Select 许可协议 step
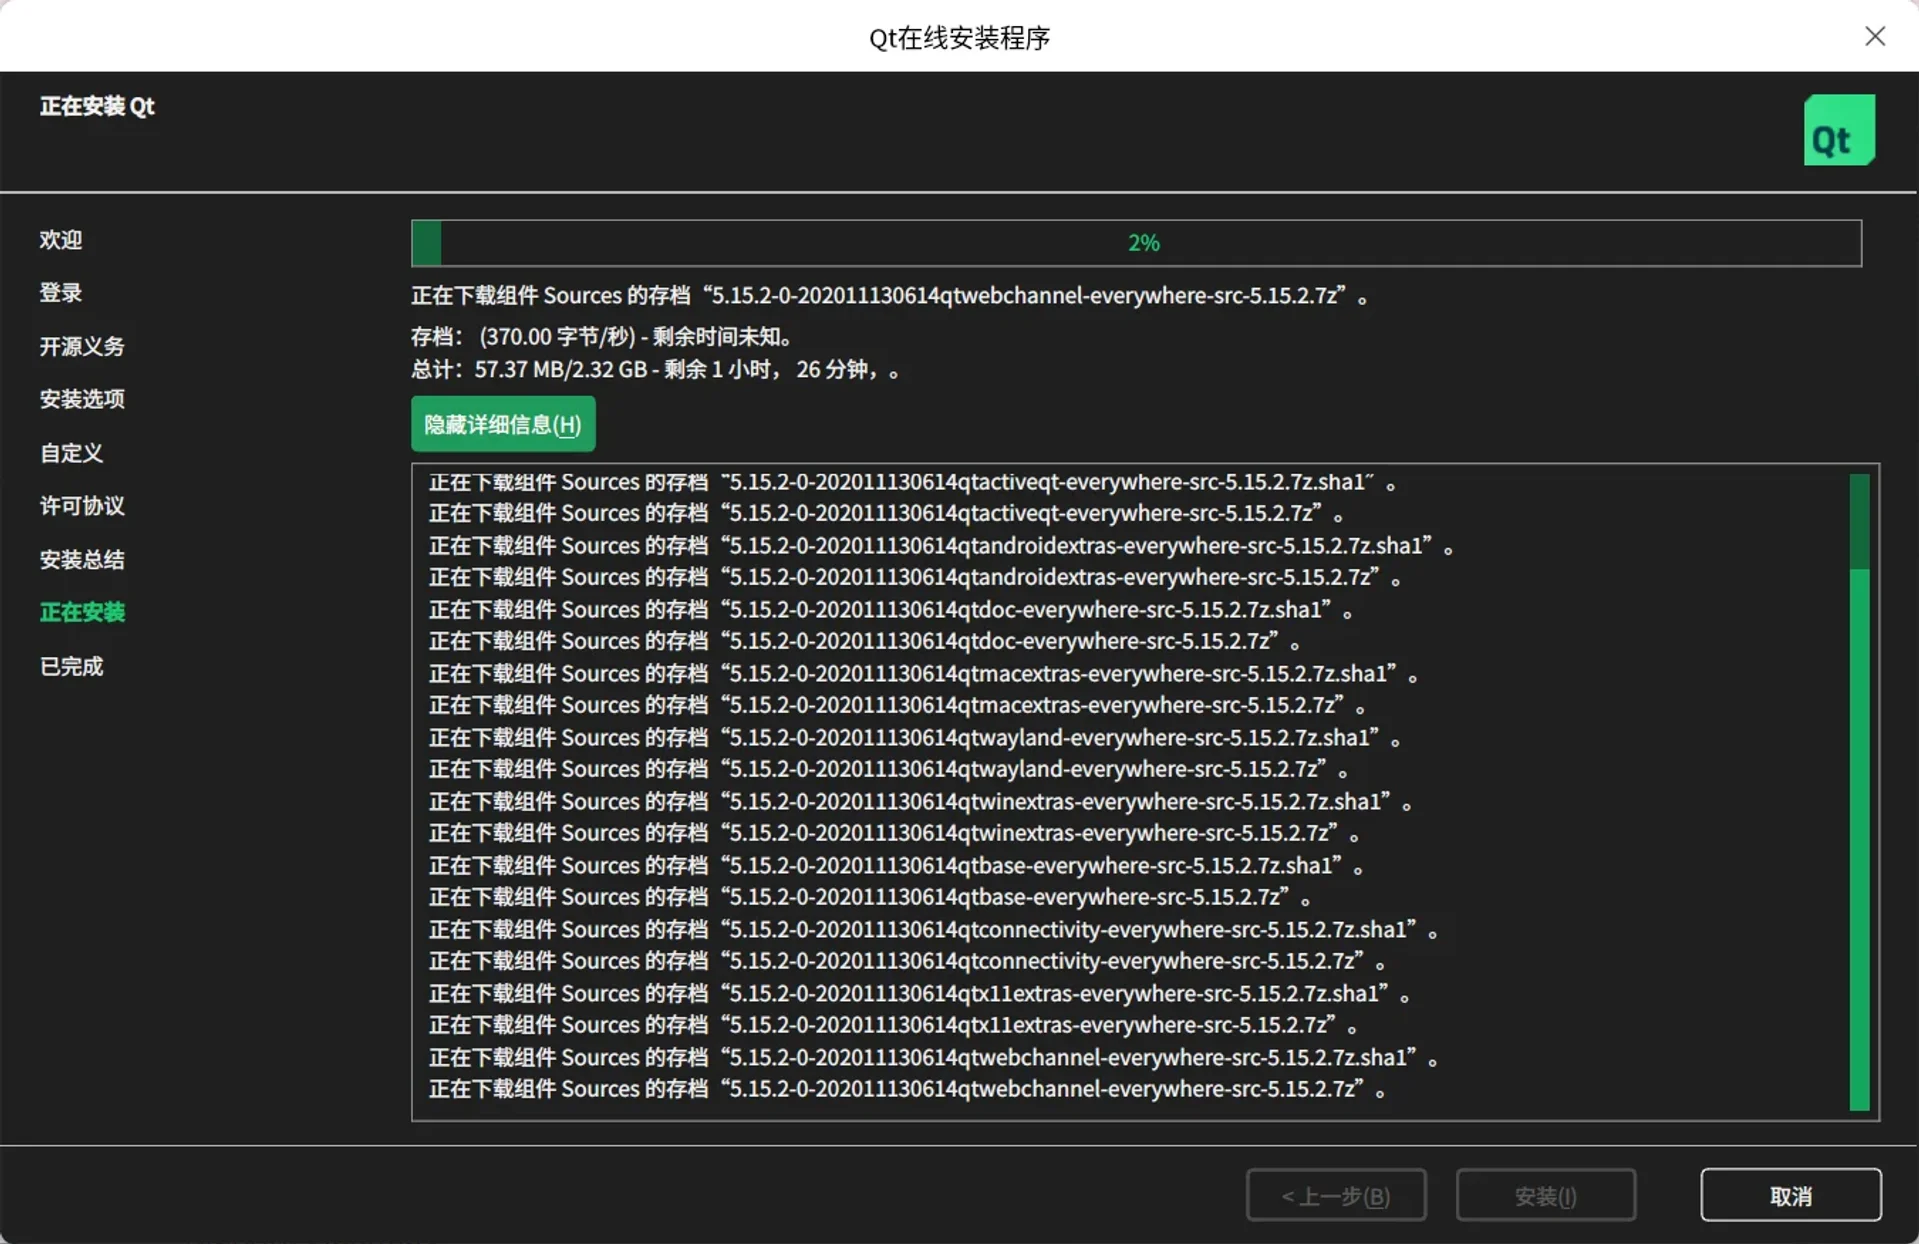 pyautogui.click(x=81, y=506)
